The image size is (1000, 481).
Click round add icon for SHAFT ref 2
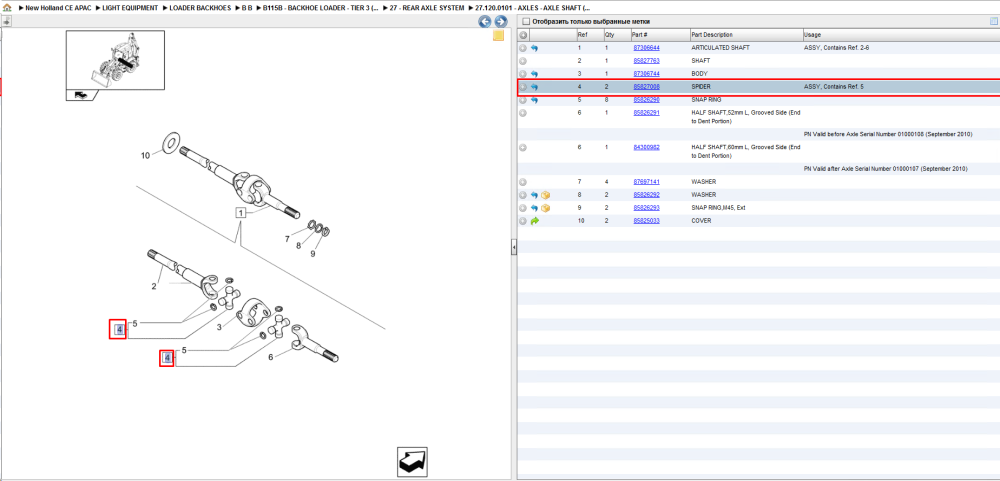coord(523,61)
